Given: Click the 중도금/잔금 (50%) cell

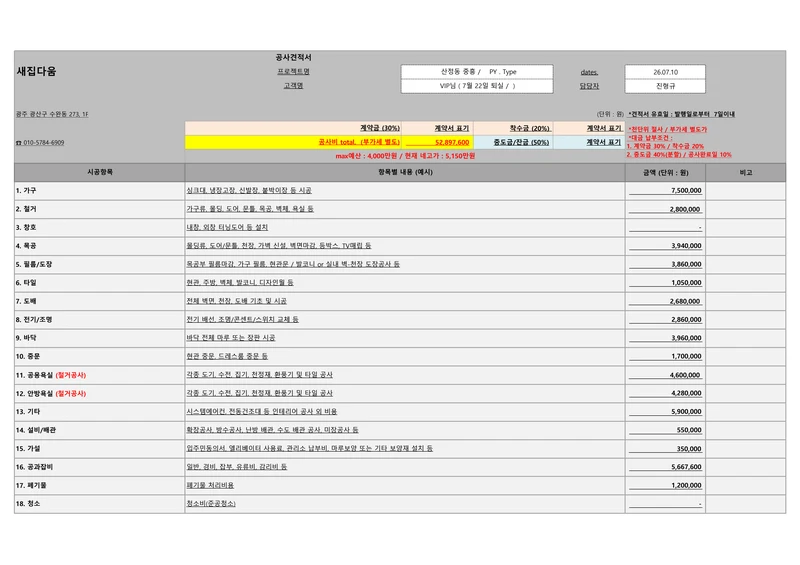Looking at the screenshot, I should point(513,142).
